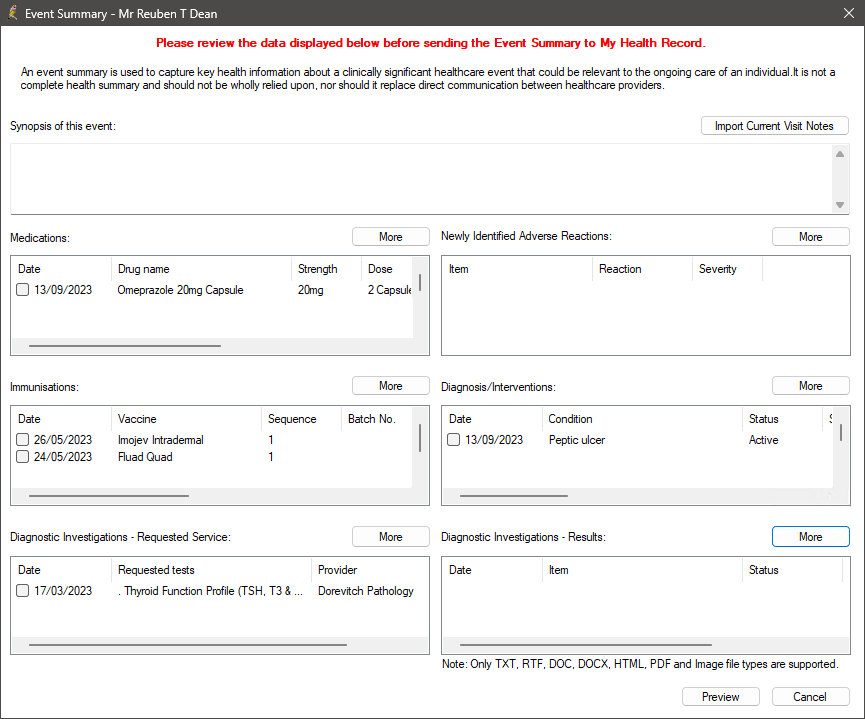This screenshot has height=719, width=865.
Task: Select the Omeprazole 20mg Capsule text
Action: 180,290
